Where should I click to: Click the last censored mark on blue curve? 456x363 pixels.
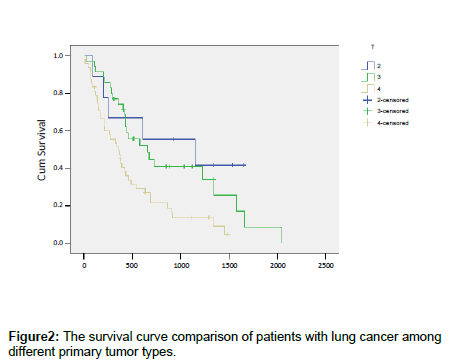244,165
